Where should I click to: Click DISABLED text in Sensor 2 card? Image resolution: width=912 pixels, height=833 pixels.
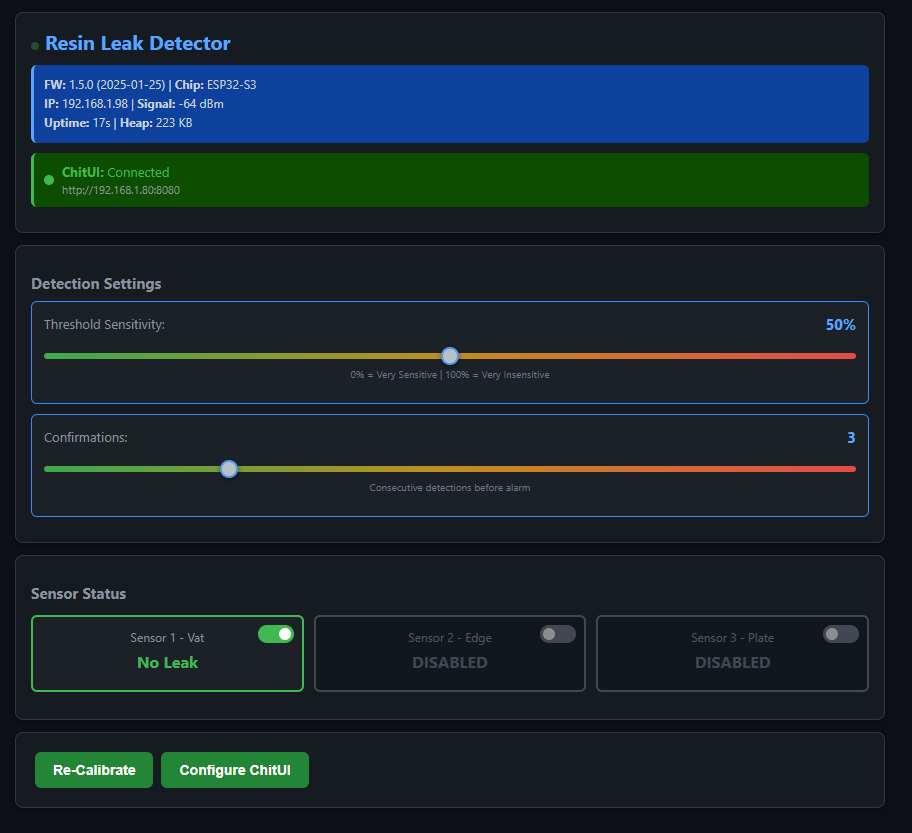coord(450,663)
